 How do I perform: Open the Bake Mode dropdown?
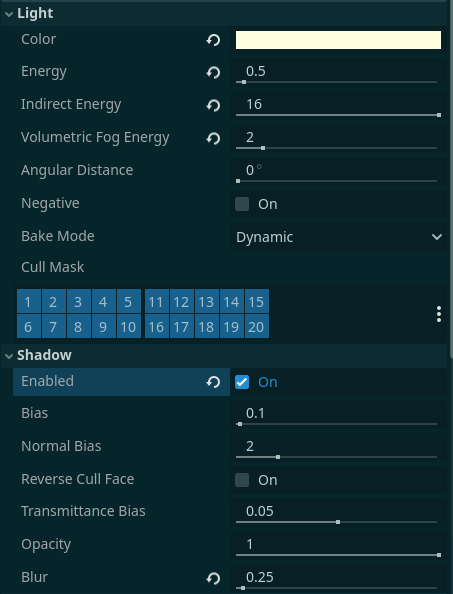(338, 237)
